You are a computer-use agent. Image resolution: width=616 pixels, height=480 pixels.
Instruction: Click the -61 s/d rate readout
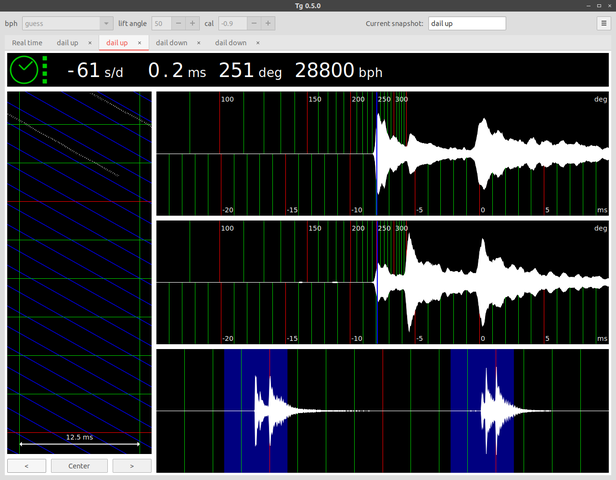pyautogui.click(x=95, y=71)
